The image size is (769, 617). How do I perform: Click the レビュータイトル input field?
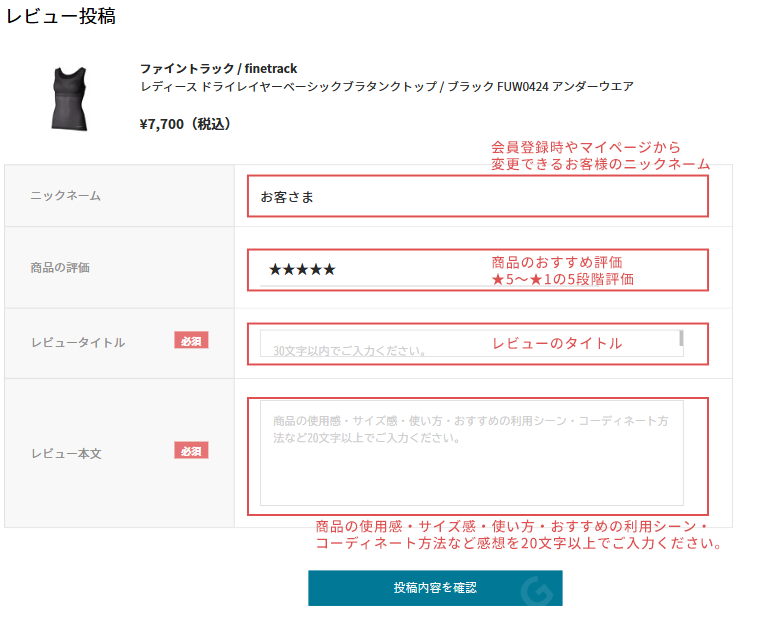click(x=471, y=343)
